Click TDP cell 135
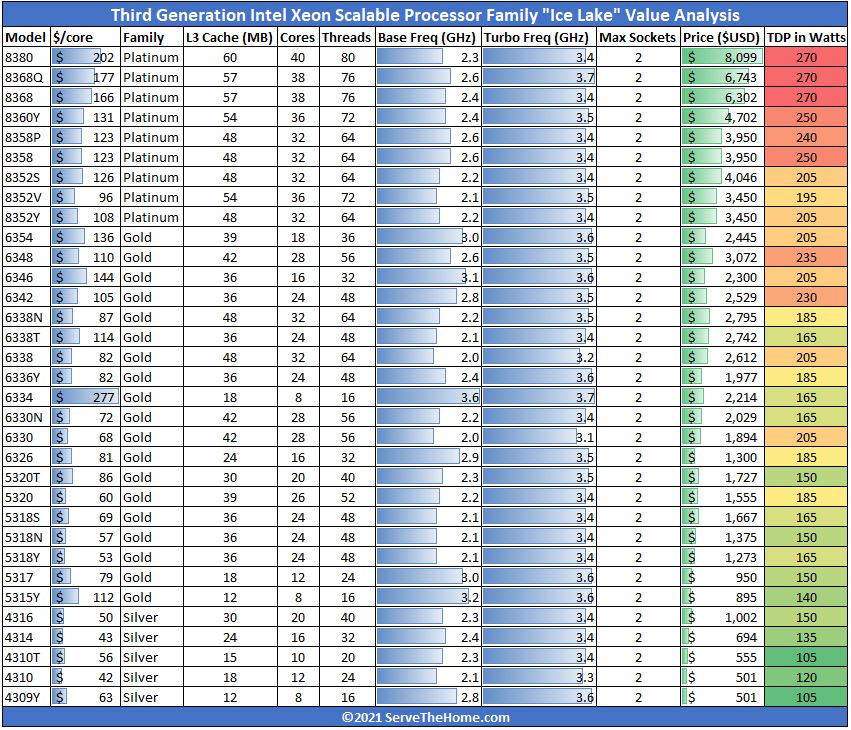Image resolution: width=851 pixels, height=730 pixels. 806,637
